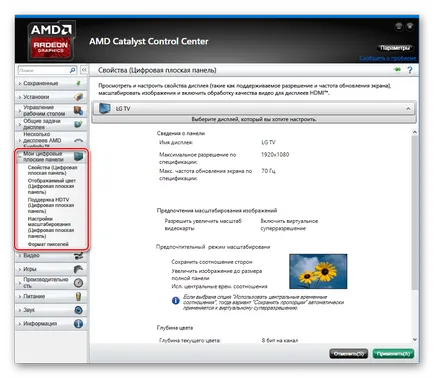The image size is (434, 378).
Task: Open the 'Формат пикселей' page
Action: coord(48,244)
